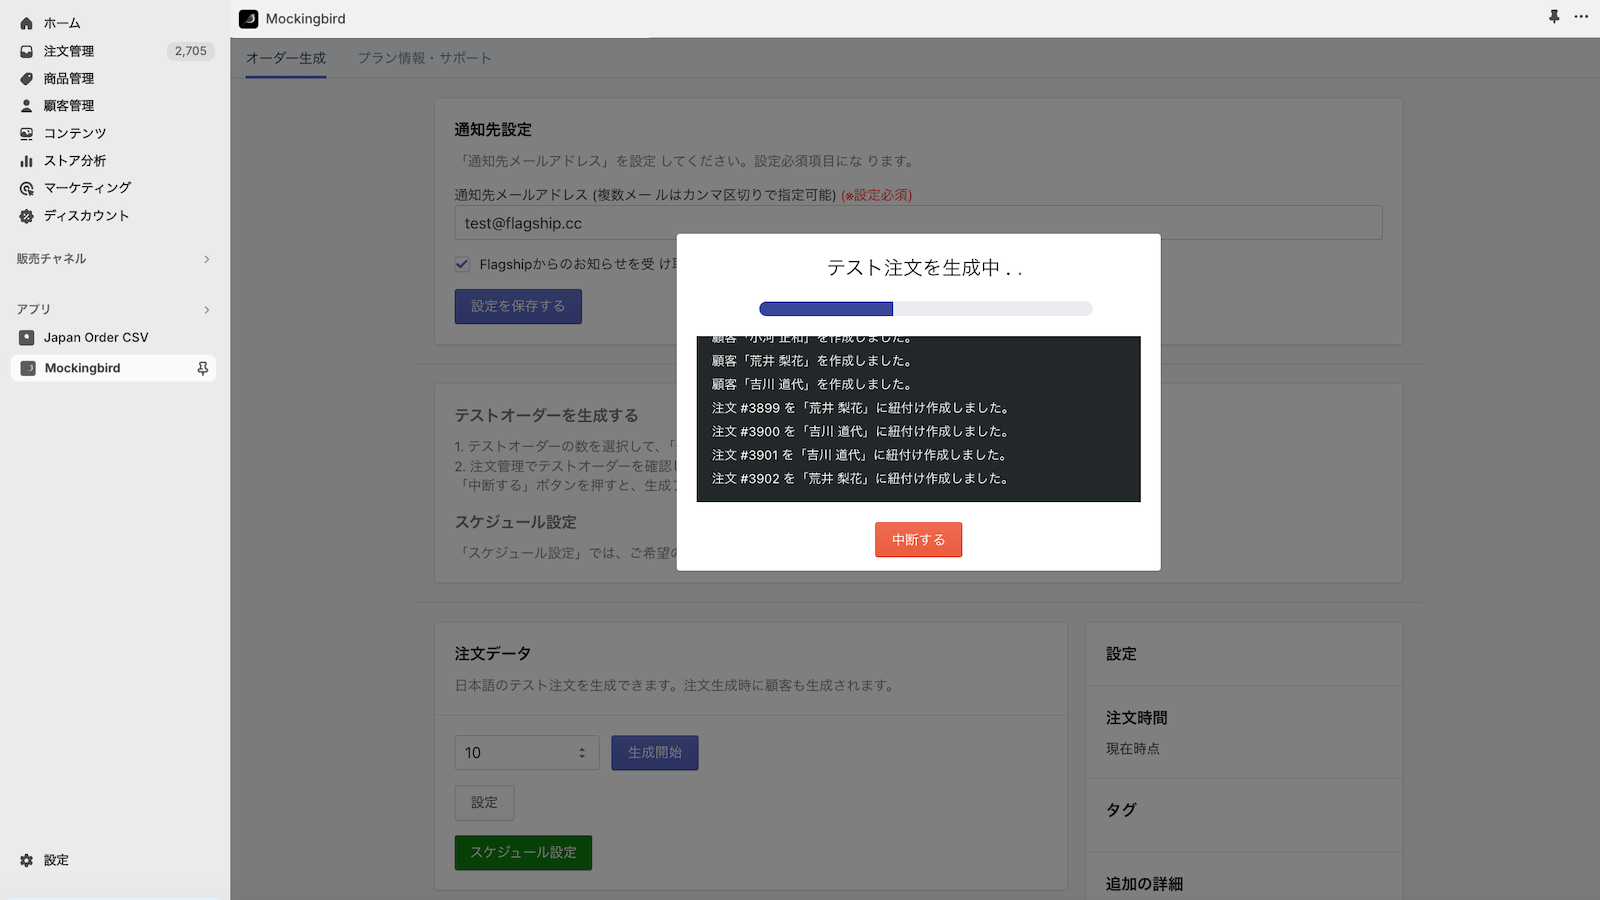Click the 設定を保存する button
The width and height of the screenshot is (1600, 900).
pyautogui.click(x=517, y=306)
